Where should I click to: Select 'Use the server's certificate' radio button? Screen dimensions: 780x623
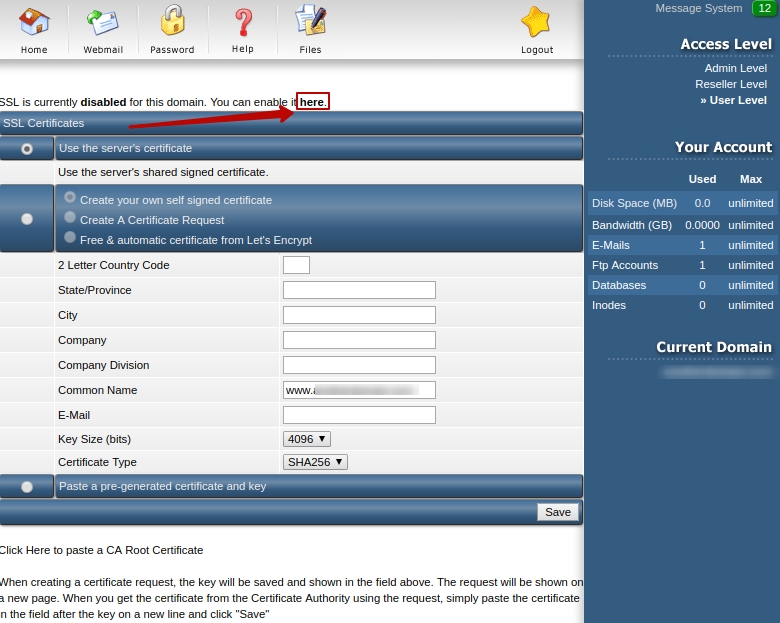27,148
